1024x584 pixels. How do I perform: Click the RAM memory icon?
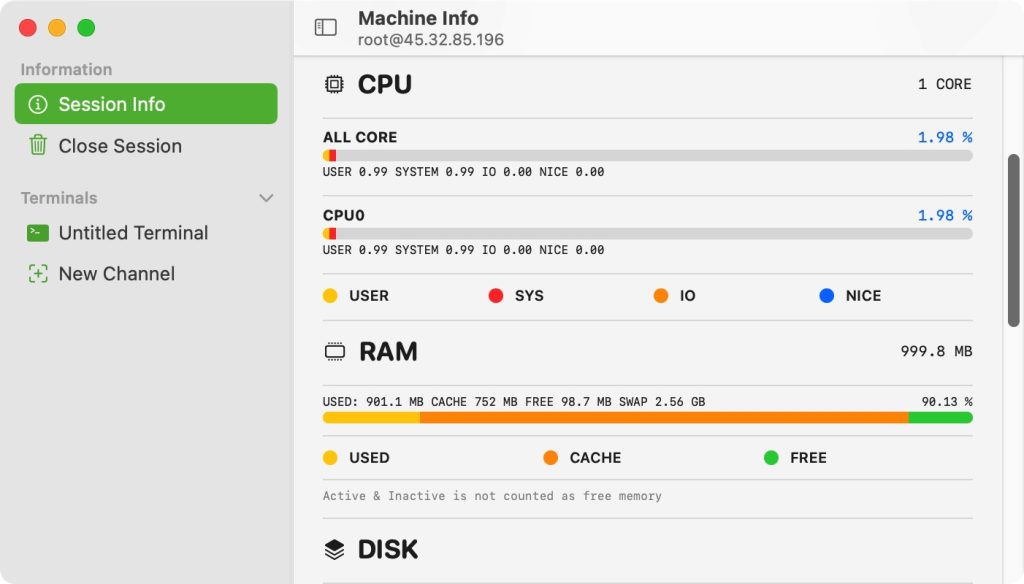pyautogui.click(x=335, y=351)
